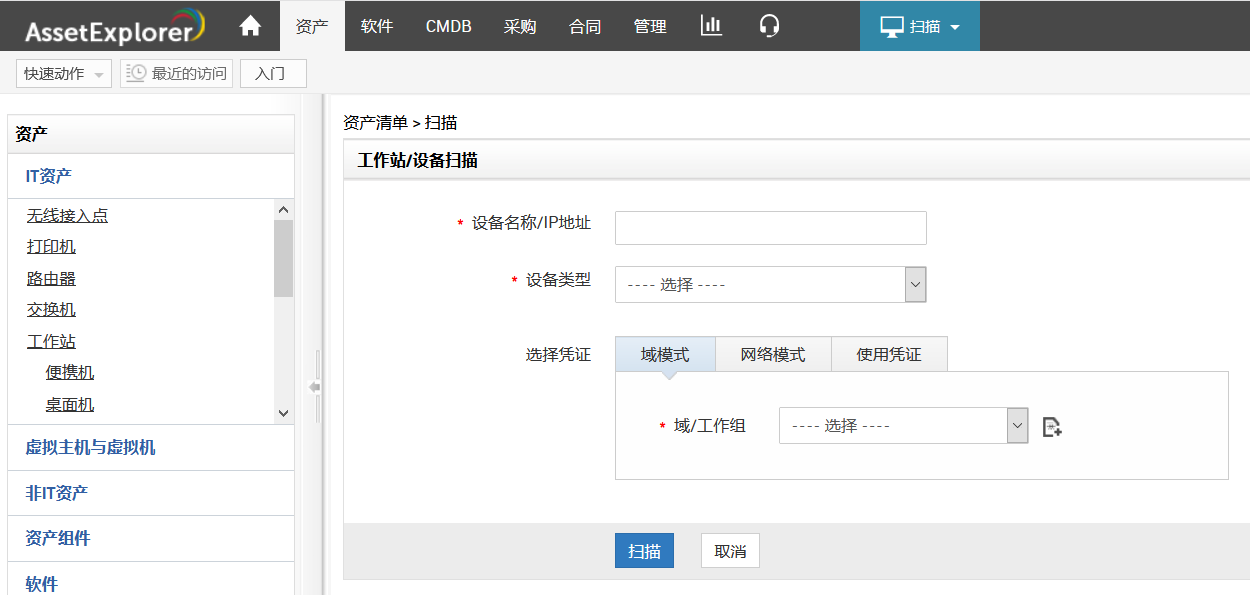1250x595 pixels.
Task: Click the 设备名称/IP地址 input field
Action: 770,228
